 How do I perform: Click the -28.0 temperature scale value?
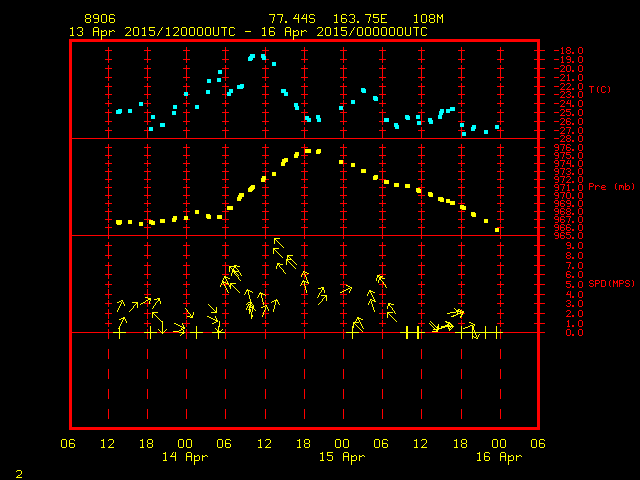tap(568, 139)
